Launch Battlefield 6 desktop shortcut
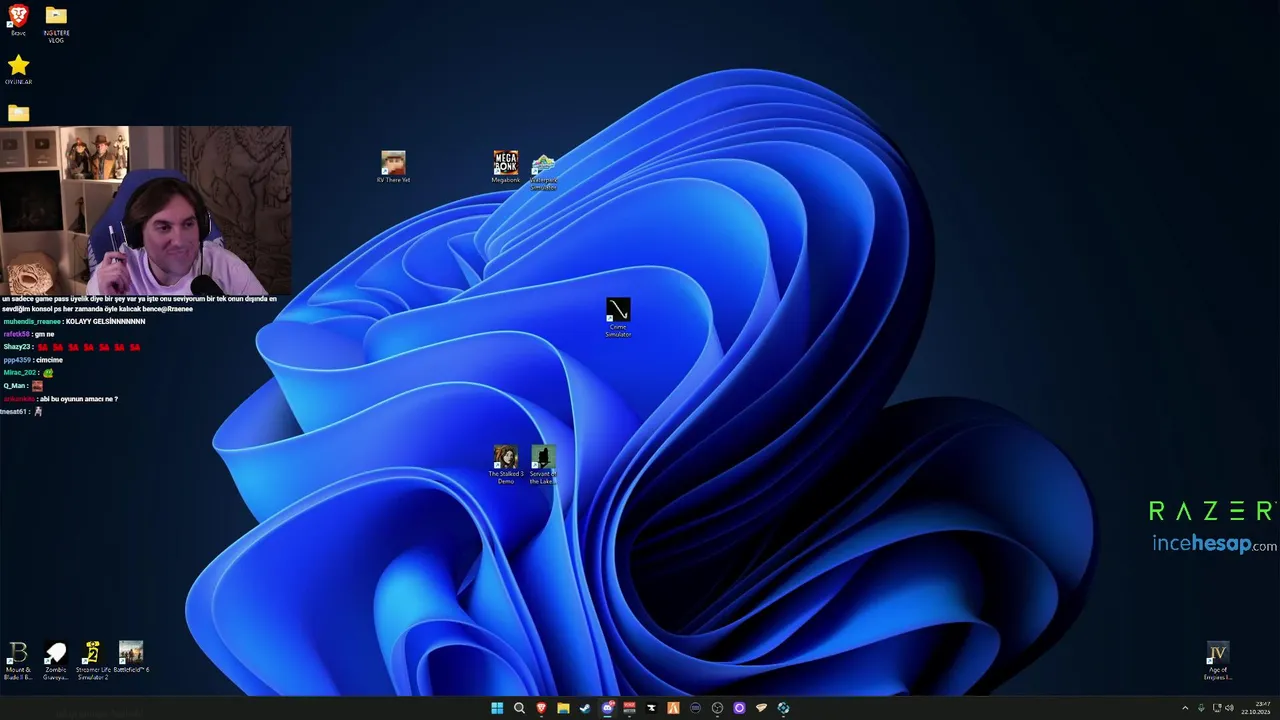1280x720 pixels. pyautogui.click(x=131, y=658)
